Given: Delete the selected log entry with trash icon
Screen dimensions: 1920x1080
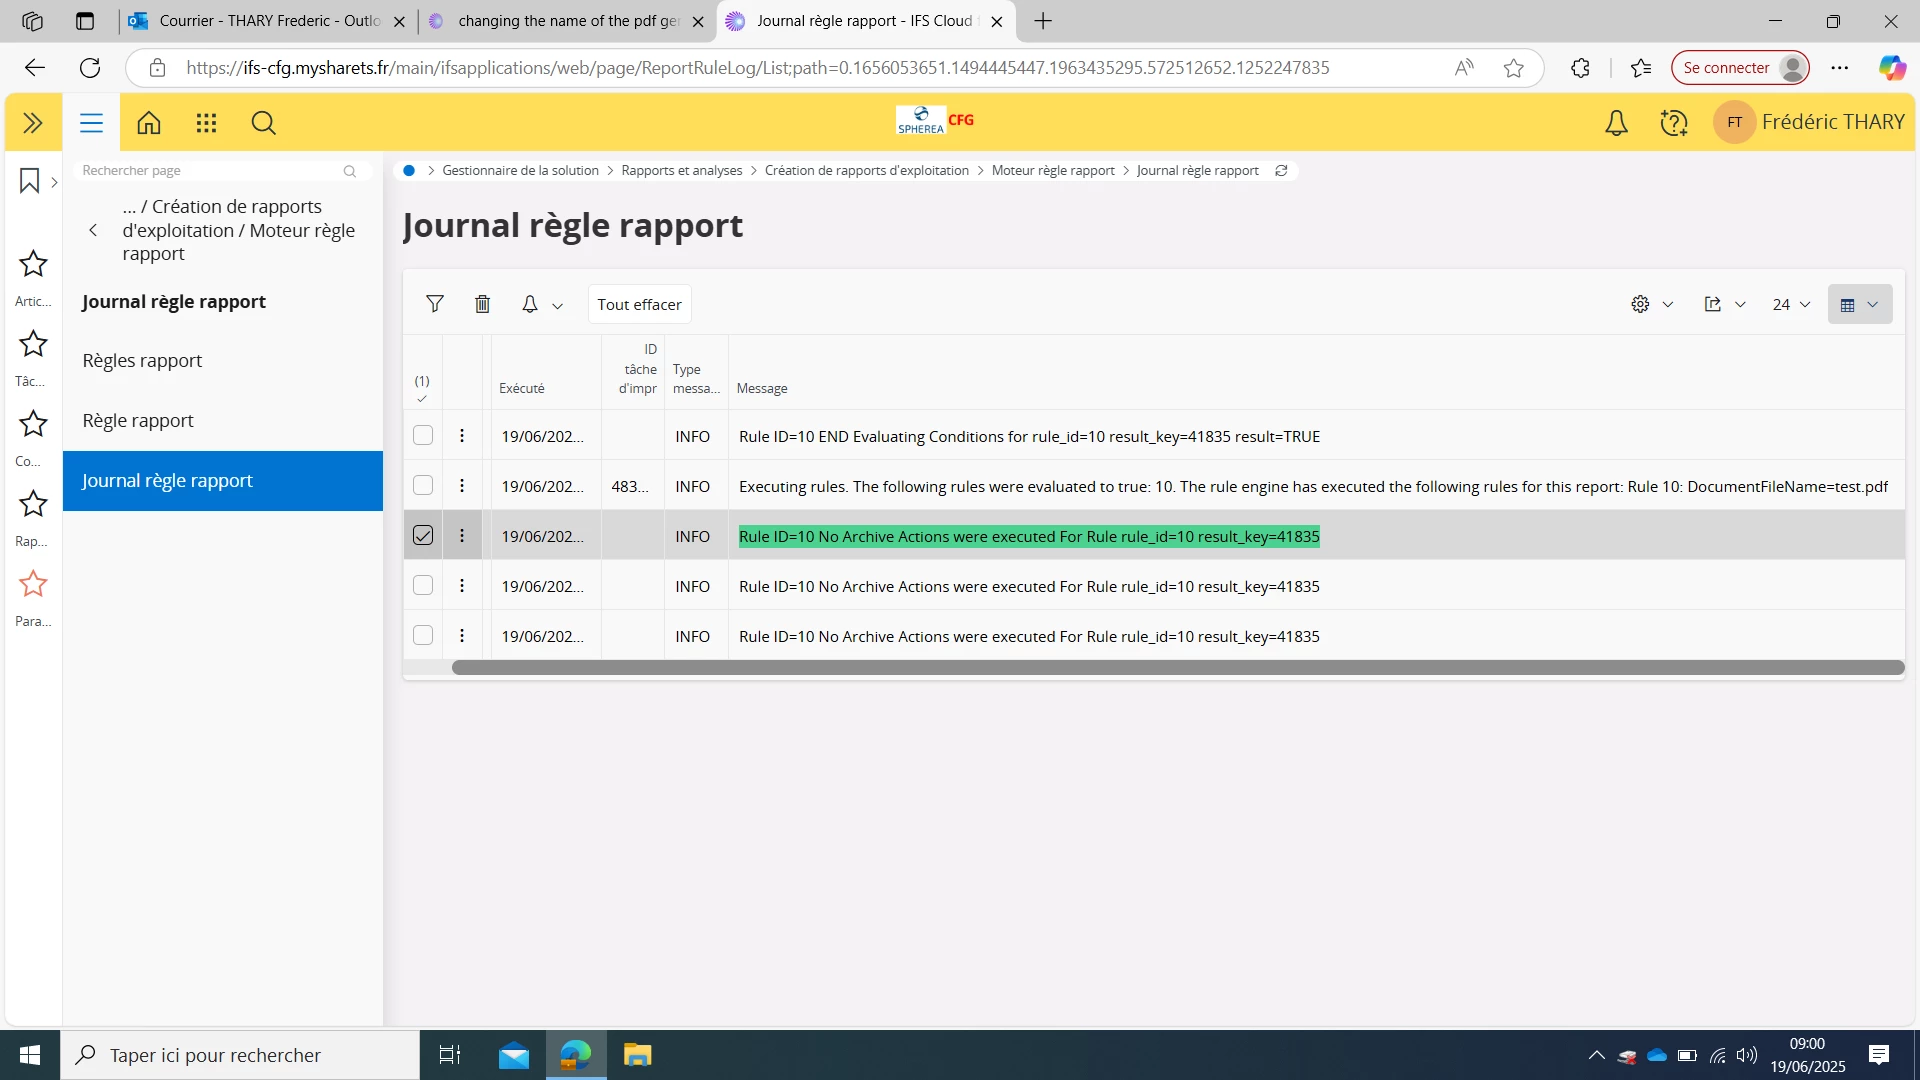Looking at the screenshot, I should tap(482, 304).
